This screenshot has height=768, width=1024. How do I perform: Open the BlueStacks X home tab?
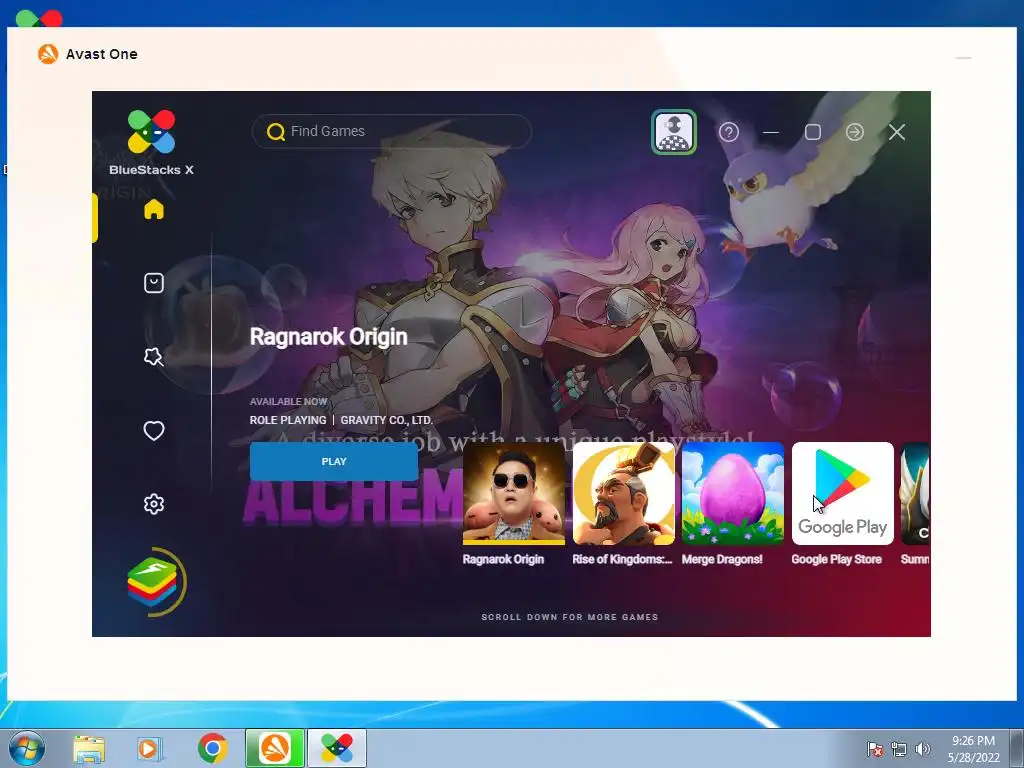tap(154, 209)
